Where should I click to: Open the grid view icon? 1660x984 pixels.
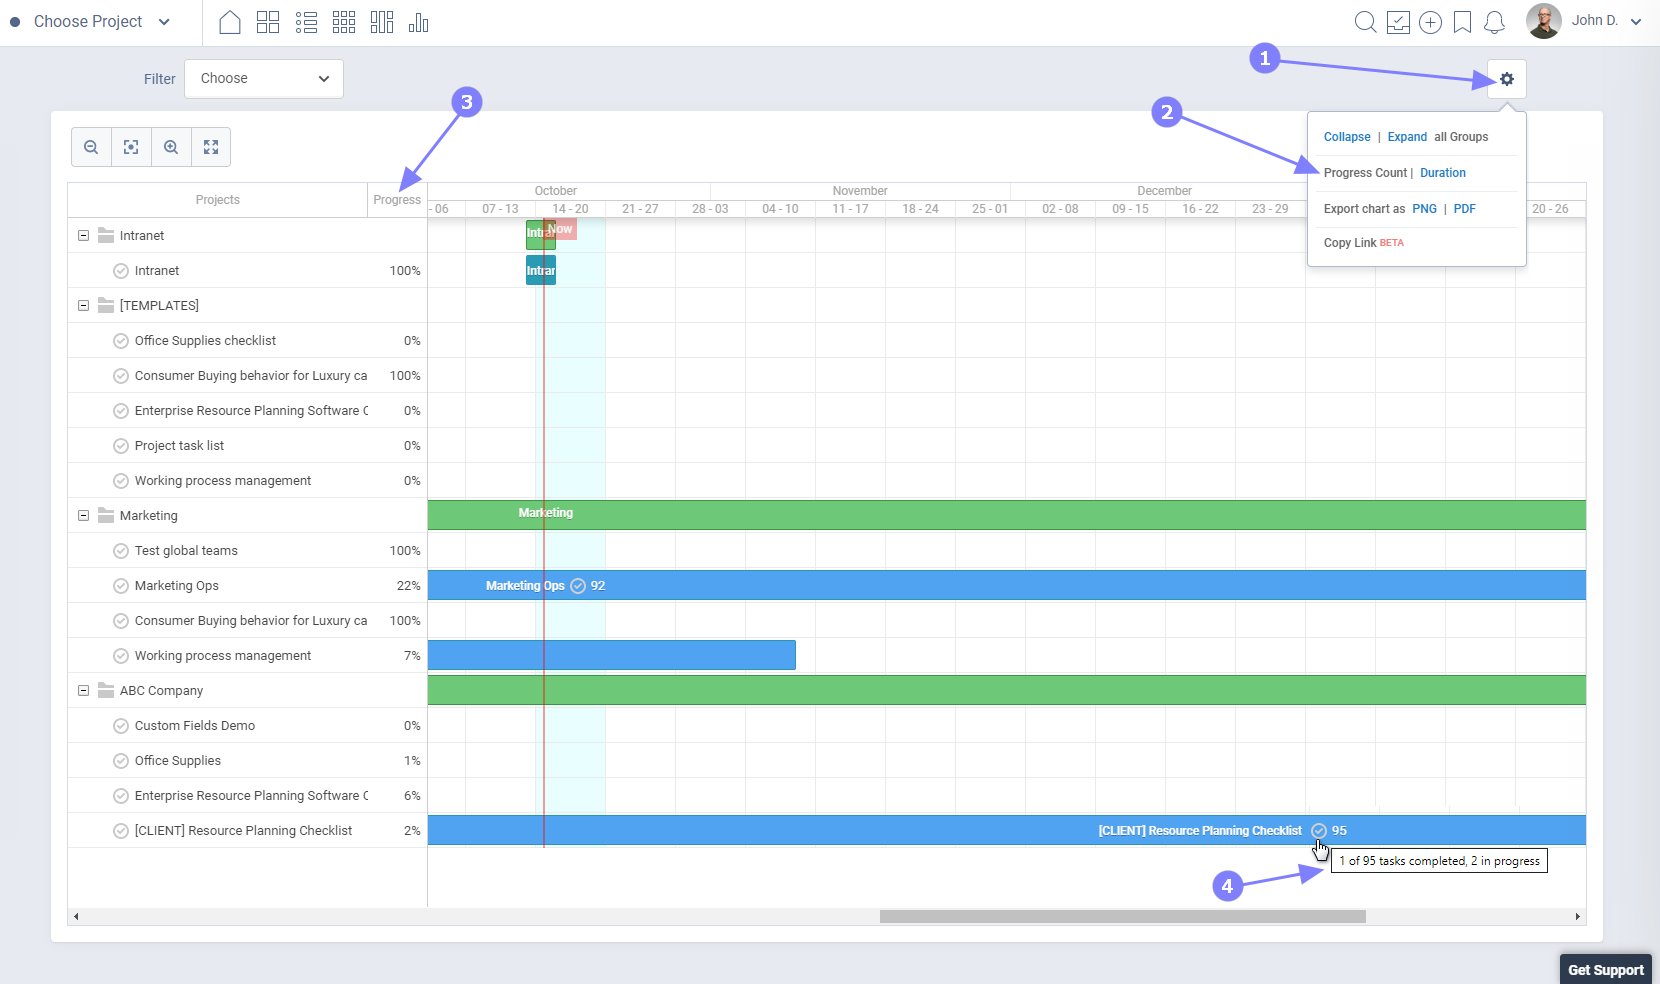pos(345,22)
